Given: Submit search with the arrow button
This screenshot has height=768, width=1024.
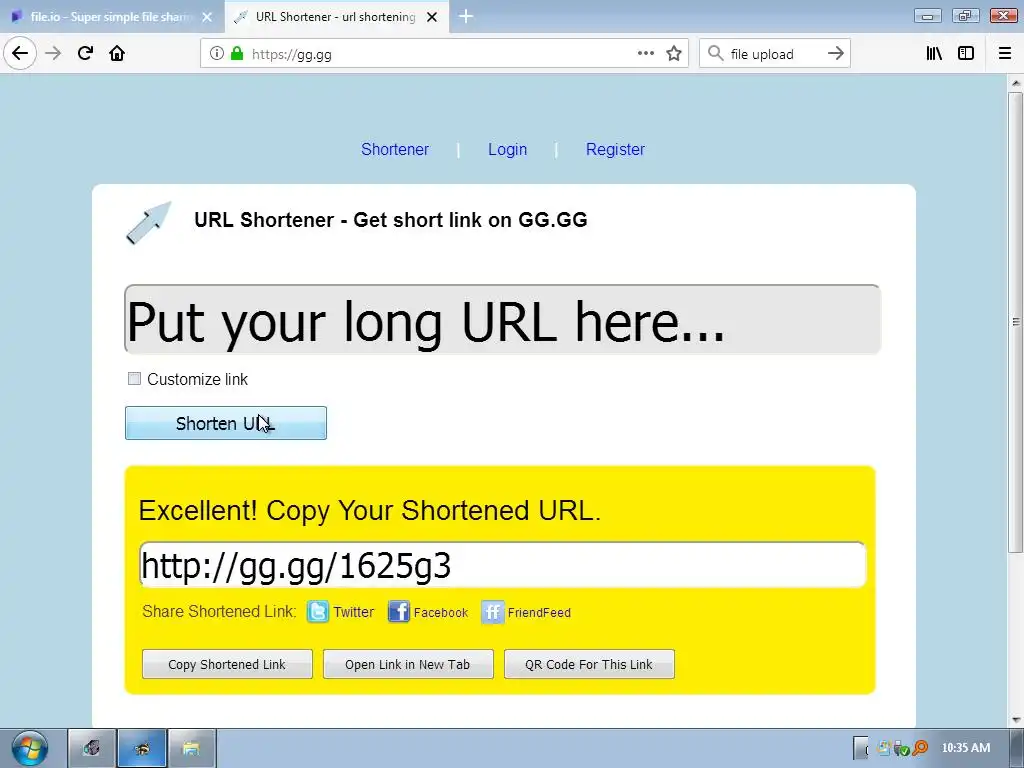Looking at the screenshot, I should [836, 54].
